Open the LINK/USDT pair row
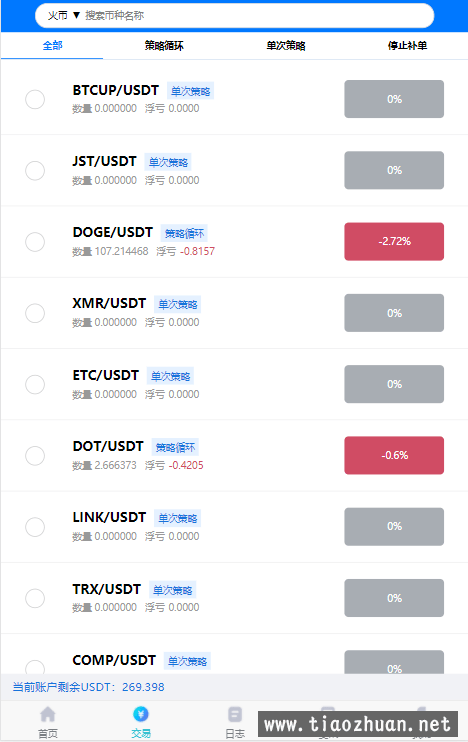 coord(234,527)
